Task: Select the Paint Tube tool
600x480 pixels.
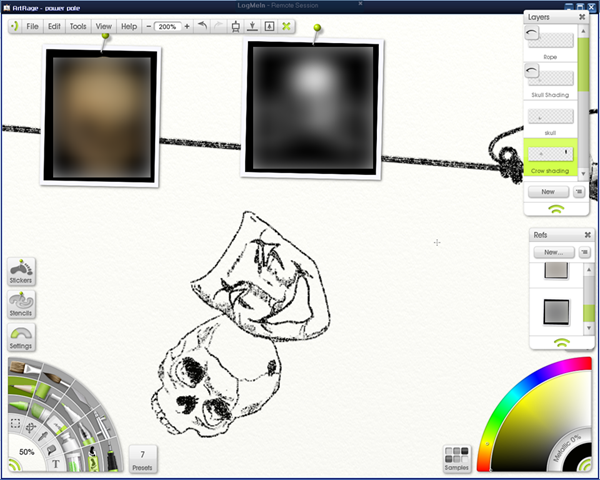Action: (69, 444)
